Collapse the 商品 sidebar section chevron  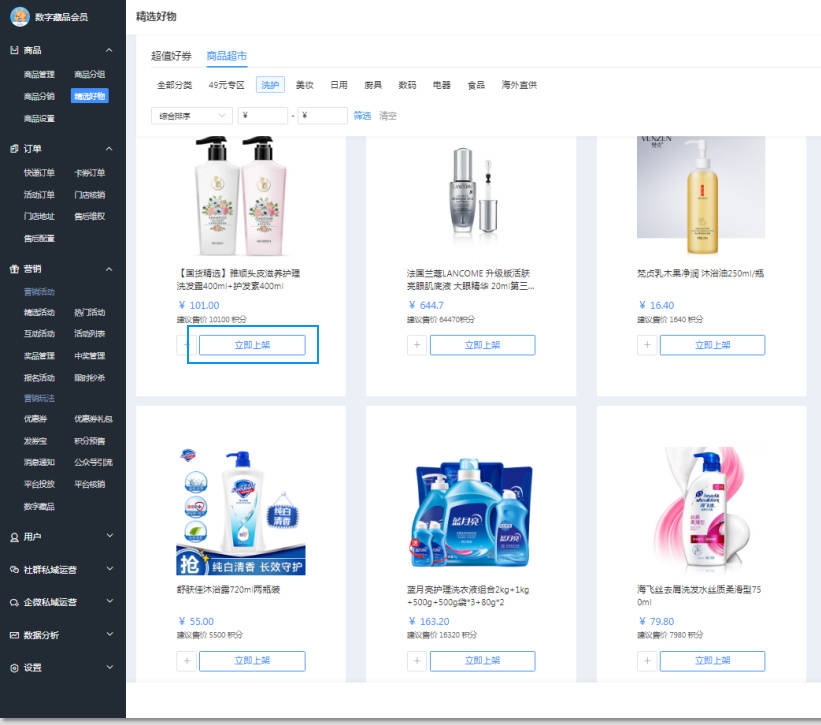point(109,50)
